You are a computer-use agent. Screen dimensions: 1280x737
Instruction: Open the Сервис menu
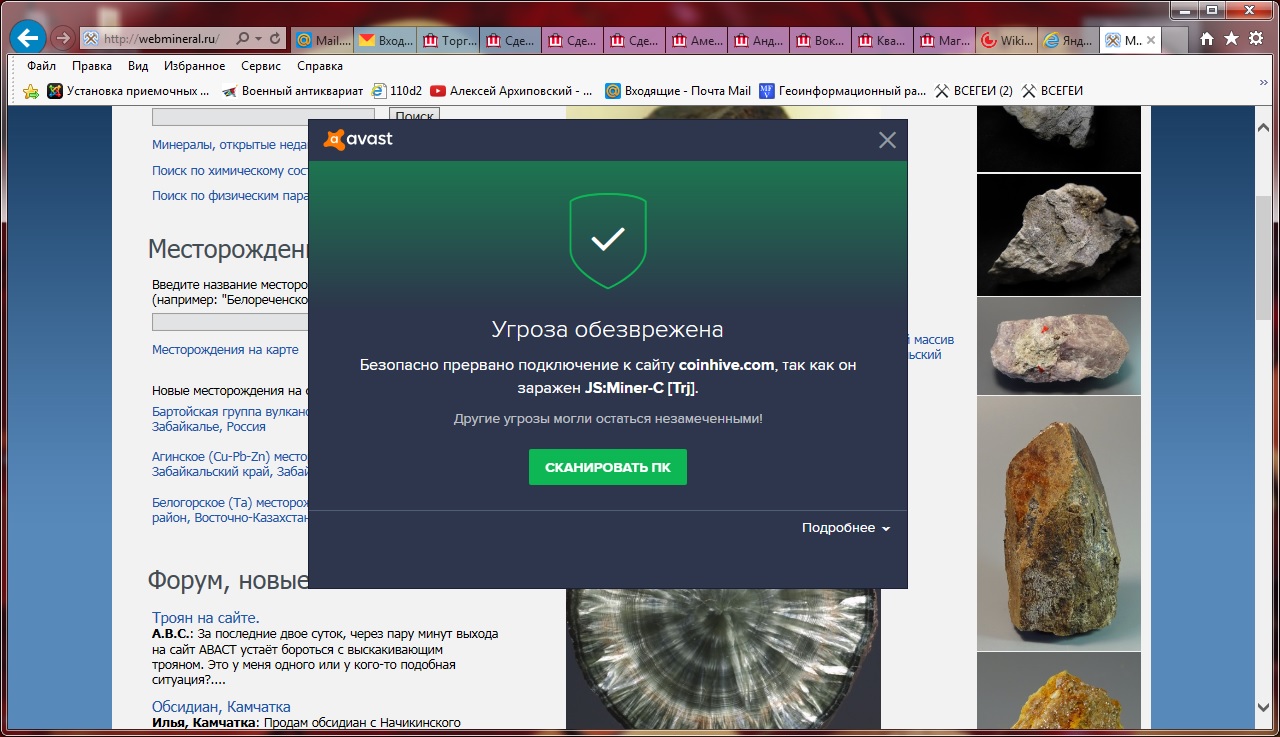pos(261,66)
